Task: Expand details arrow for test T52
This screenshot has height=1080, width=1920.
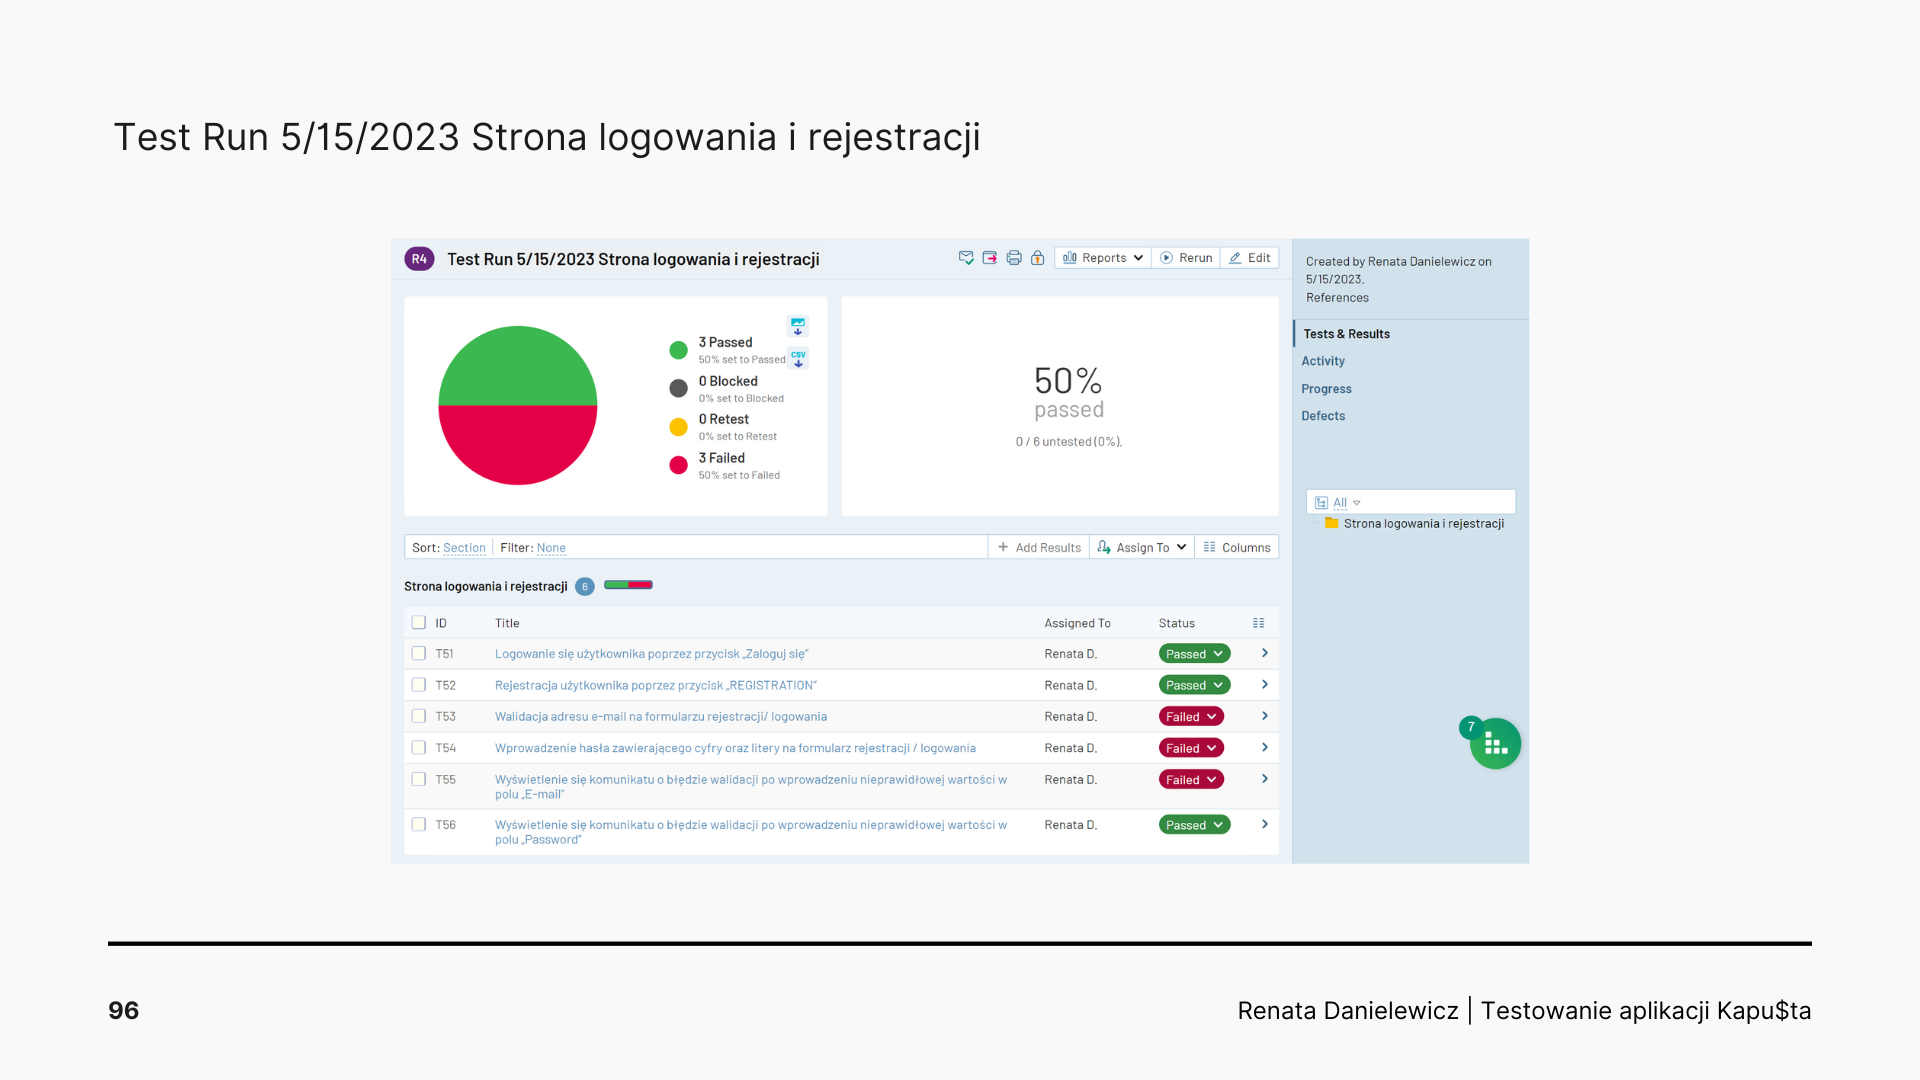Action: coord(1265,685)
